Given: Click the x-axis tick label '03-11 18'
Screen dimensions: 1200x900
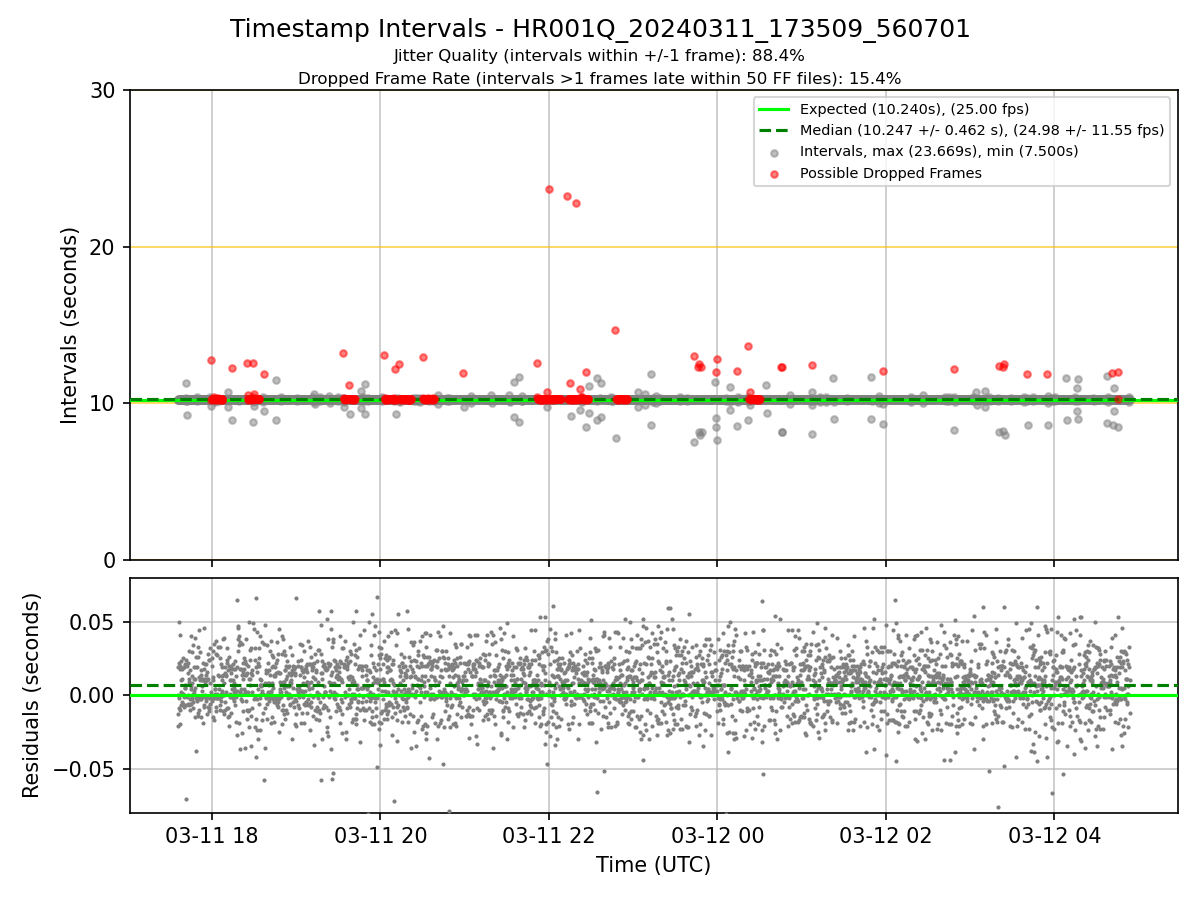Looking at the screenshot, I should point(211,835).
